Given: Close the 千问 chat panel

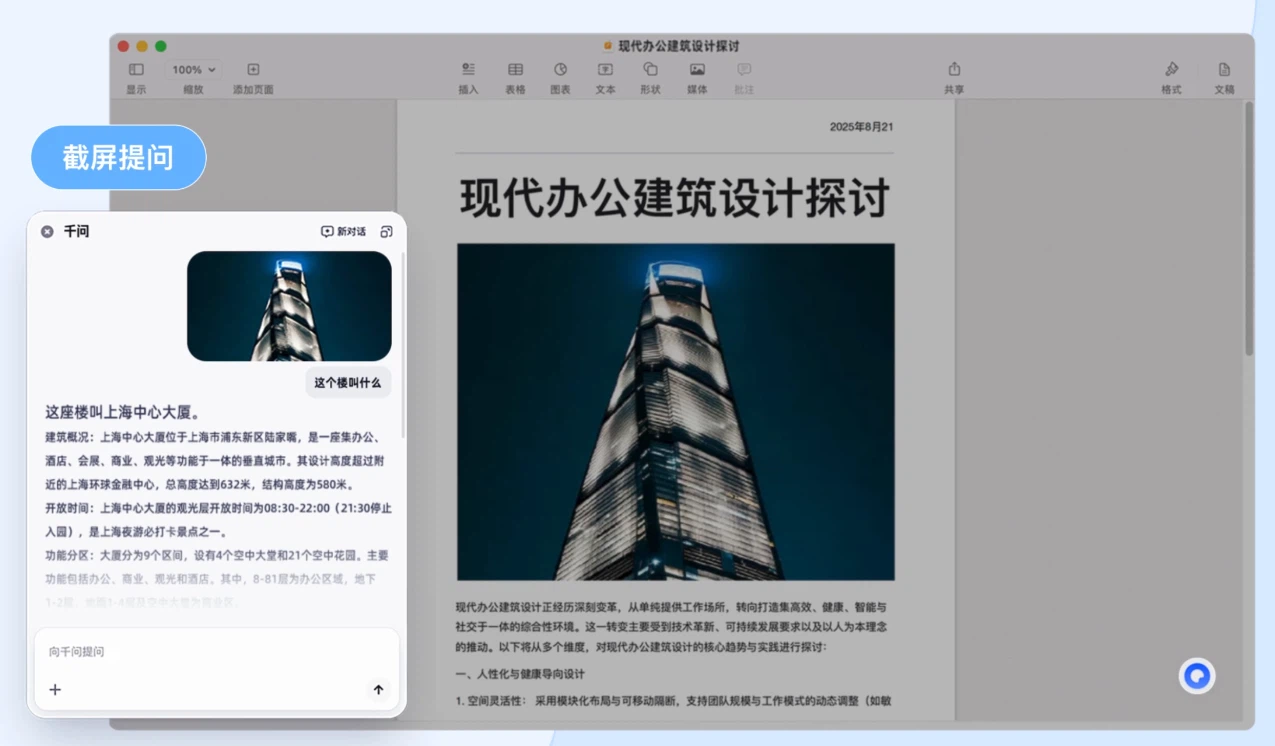Looking at the screenshot, I should point(47,231).
